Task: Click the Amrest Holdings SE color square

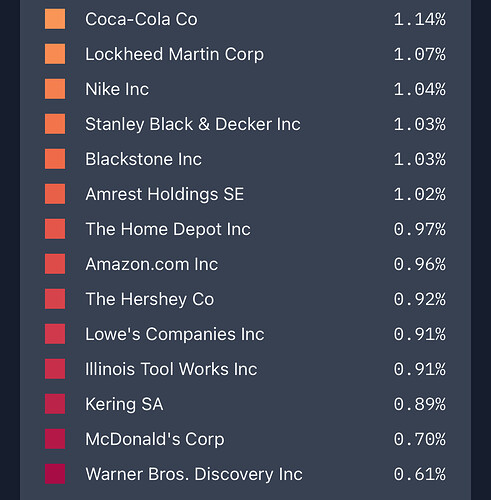Action: tap(55, 194)
